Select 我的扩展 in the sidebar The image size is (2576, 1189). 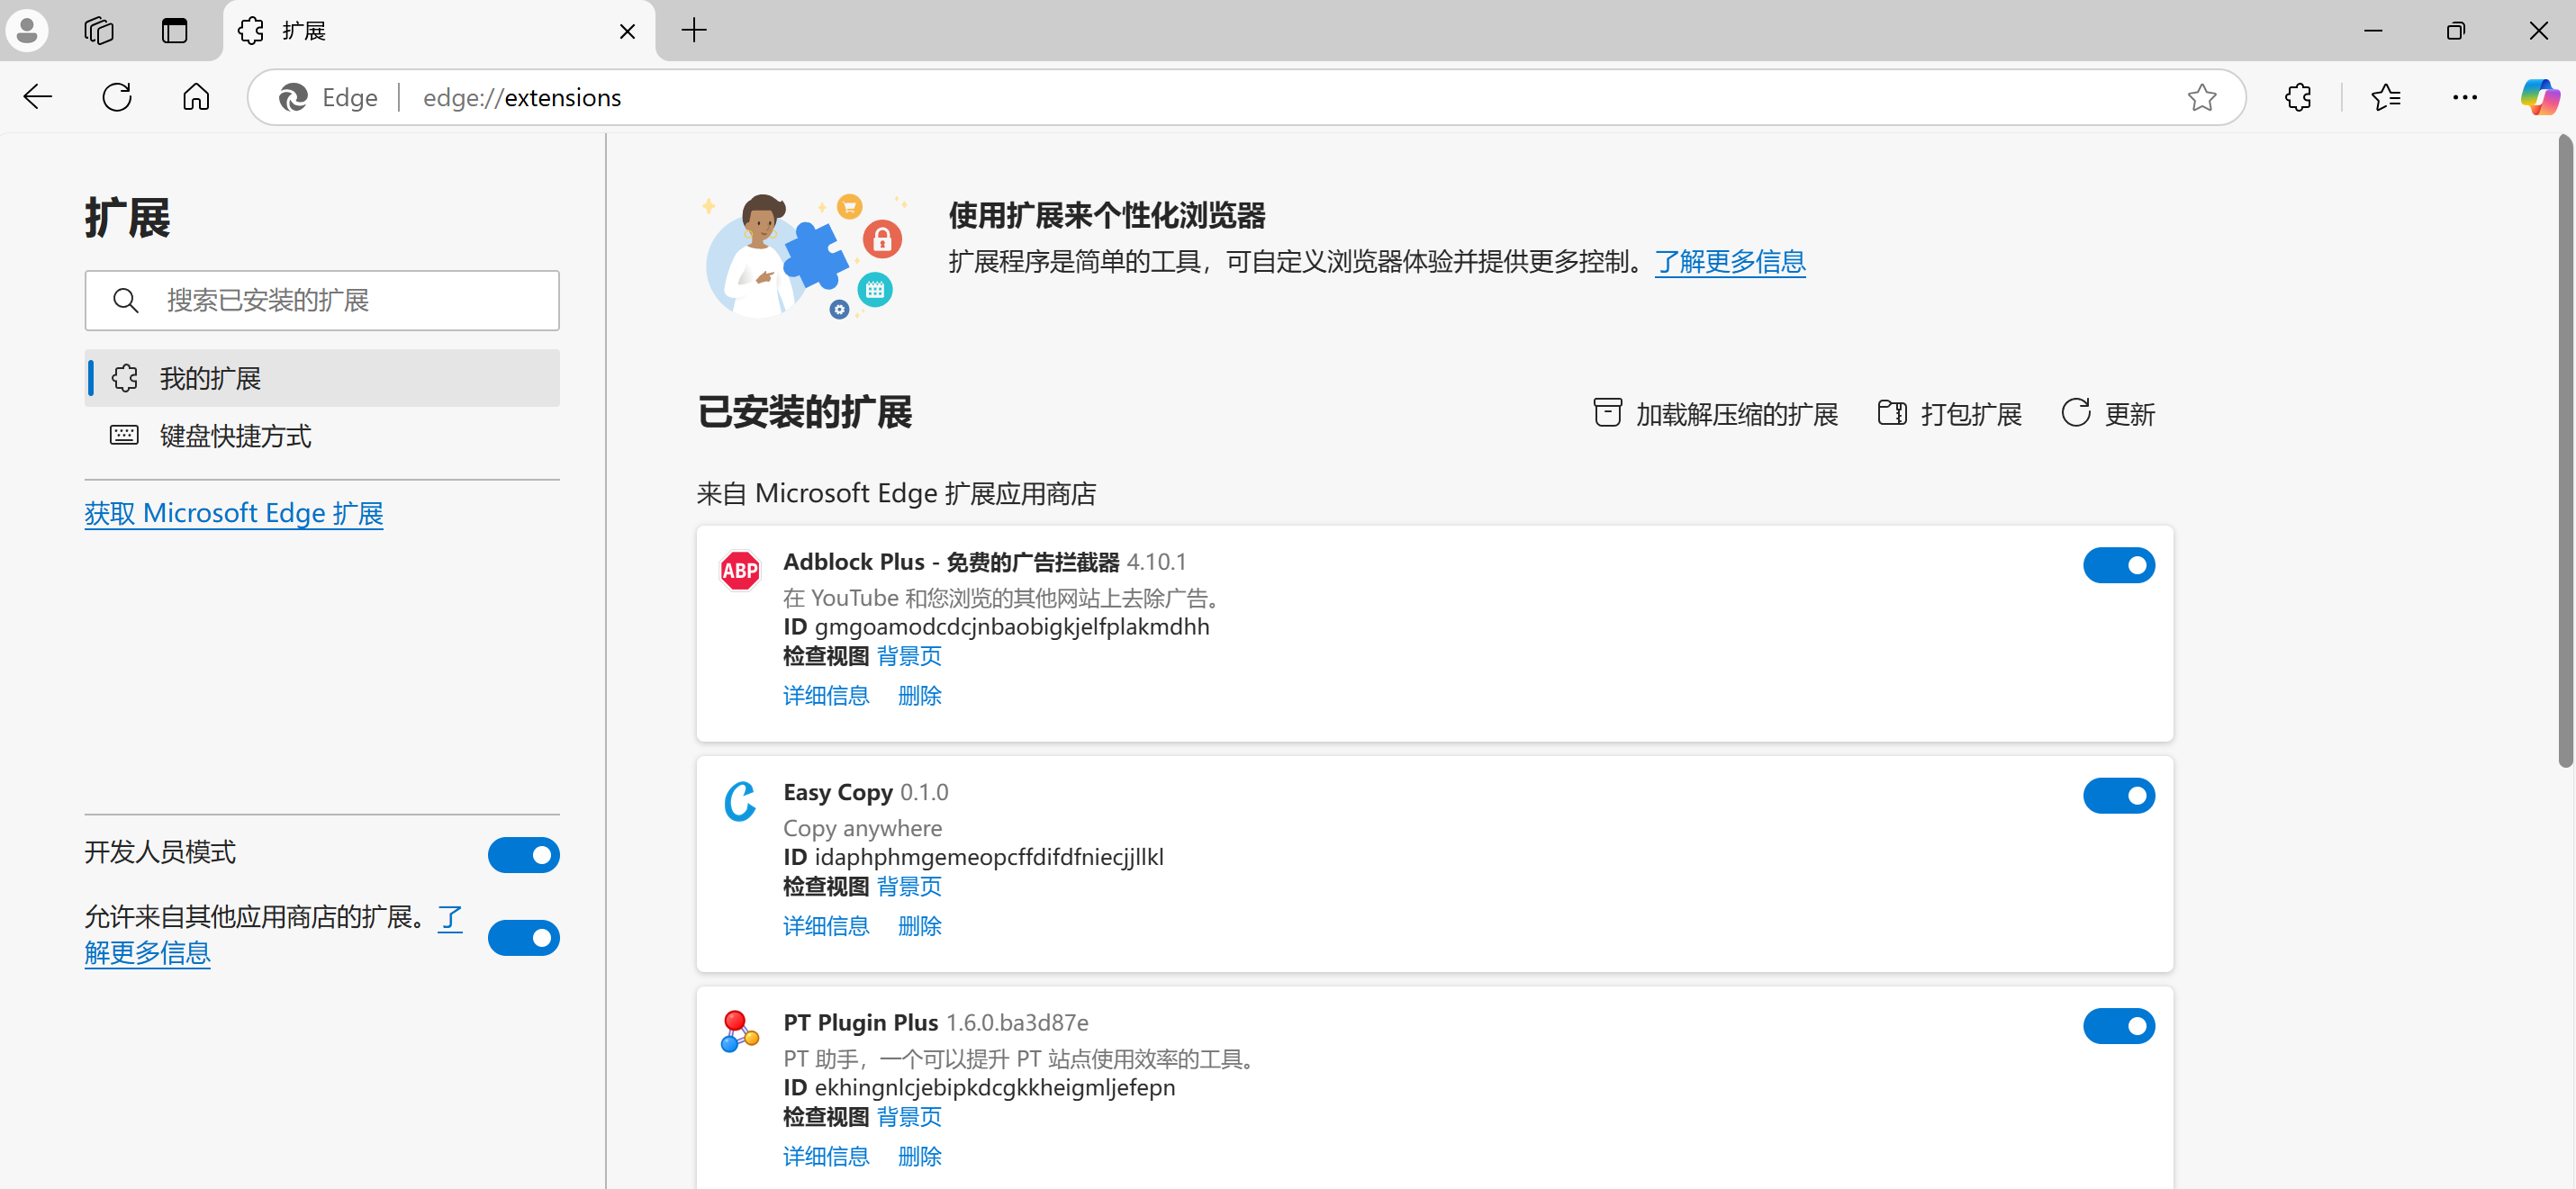coord(322,378)
